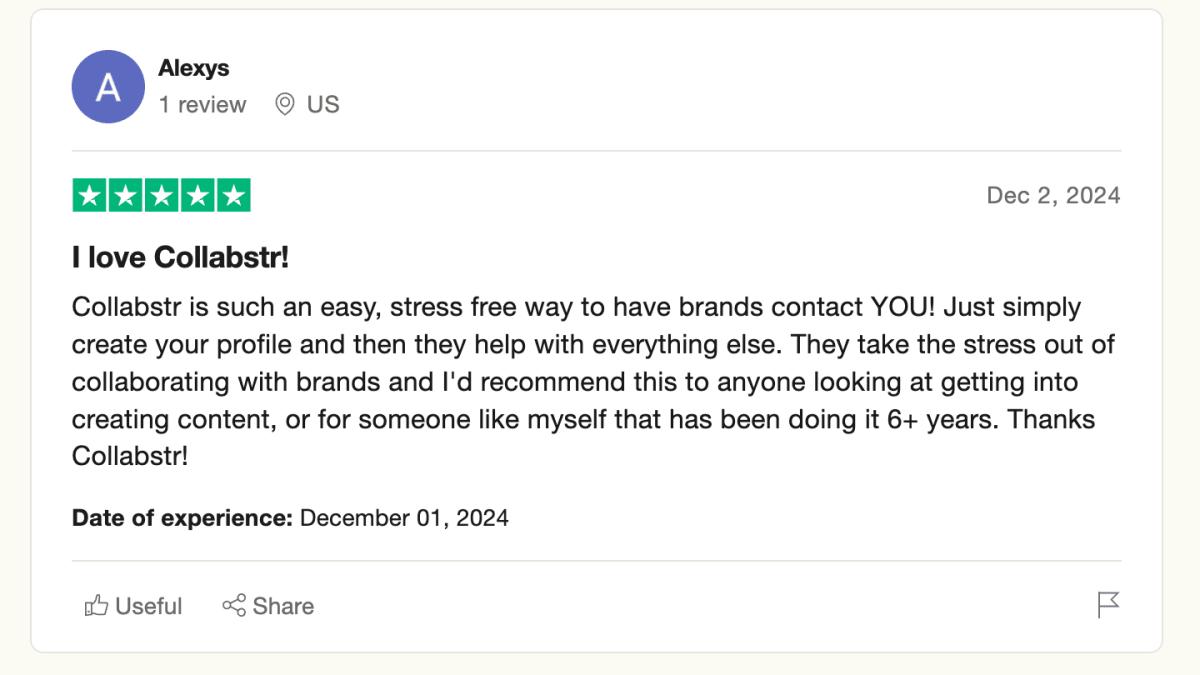
Task: Click the share network icon
Action: (234, 606)
